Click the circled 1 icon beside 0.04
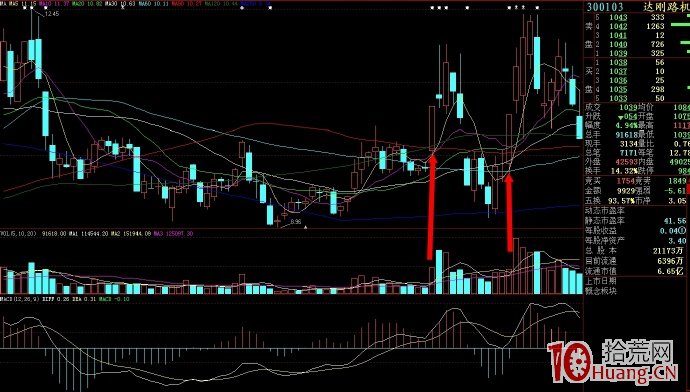This screenshot has height=392, width=690. click(683, 230)
